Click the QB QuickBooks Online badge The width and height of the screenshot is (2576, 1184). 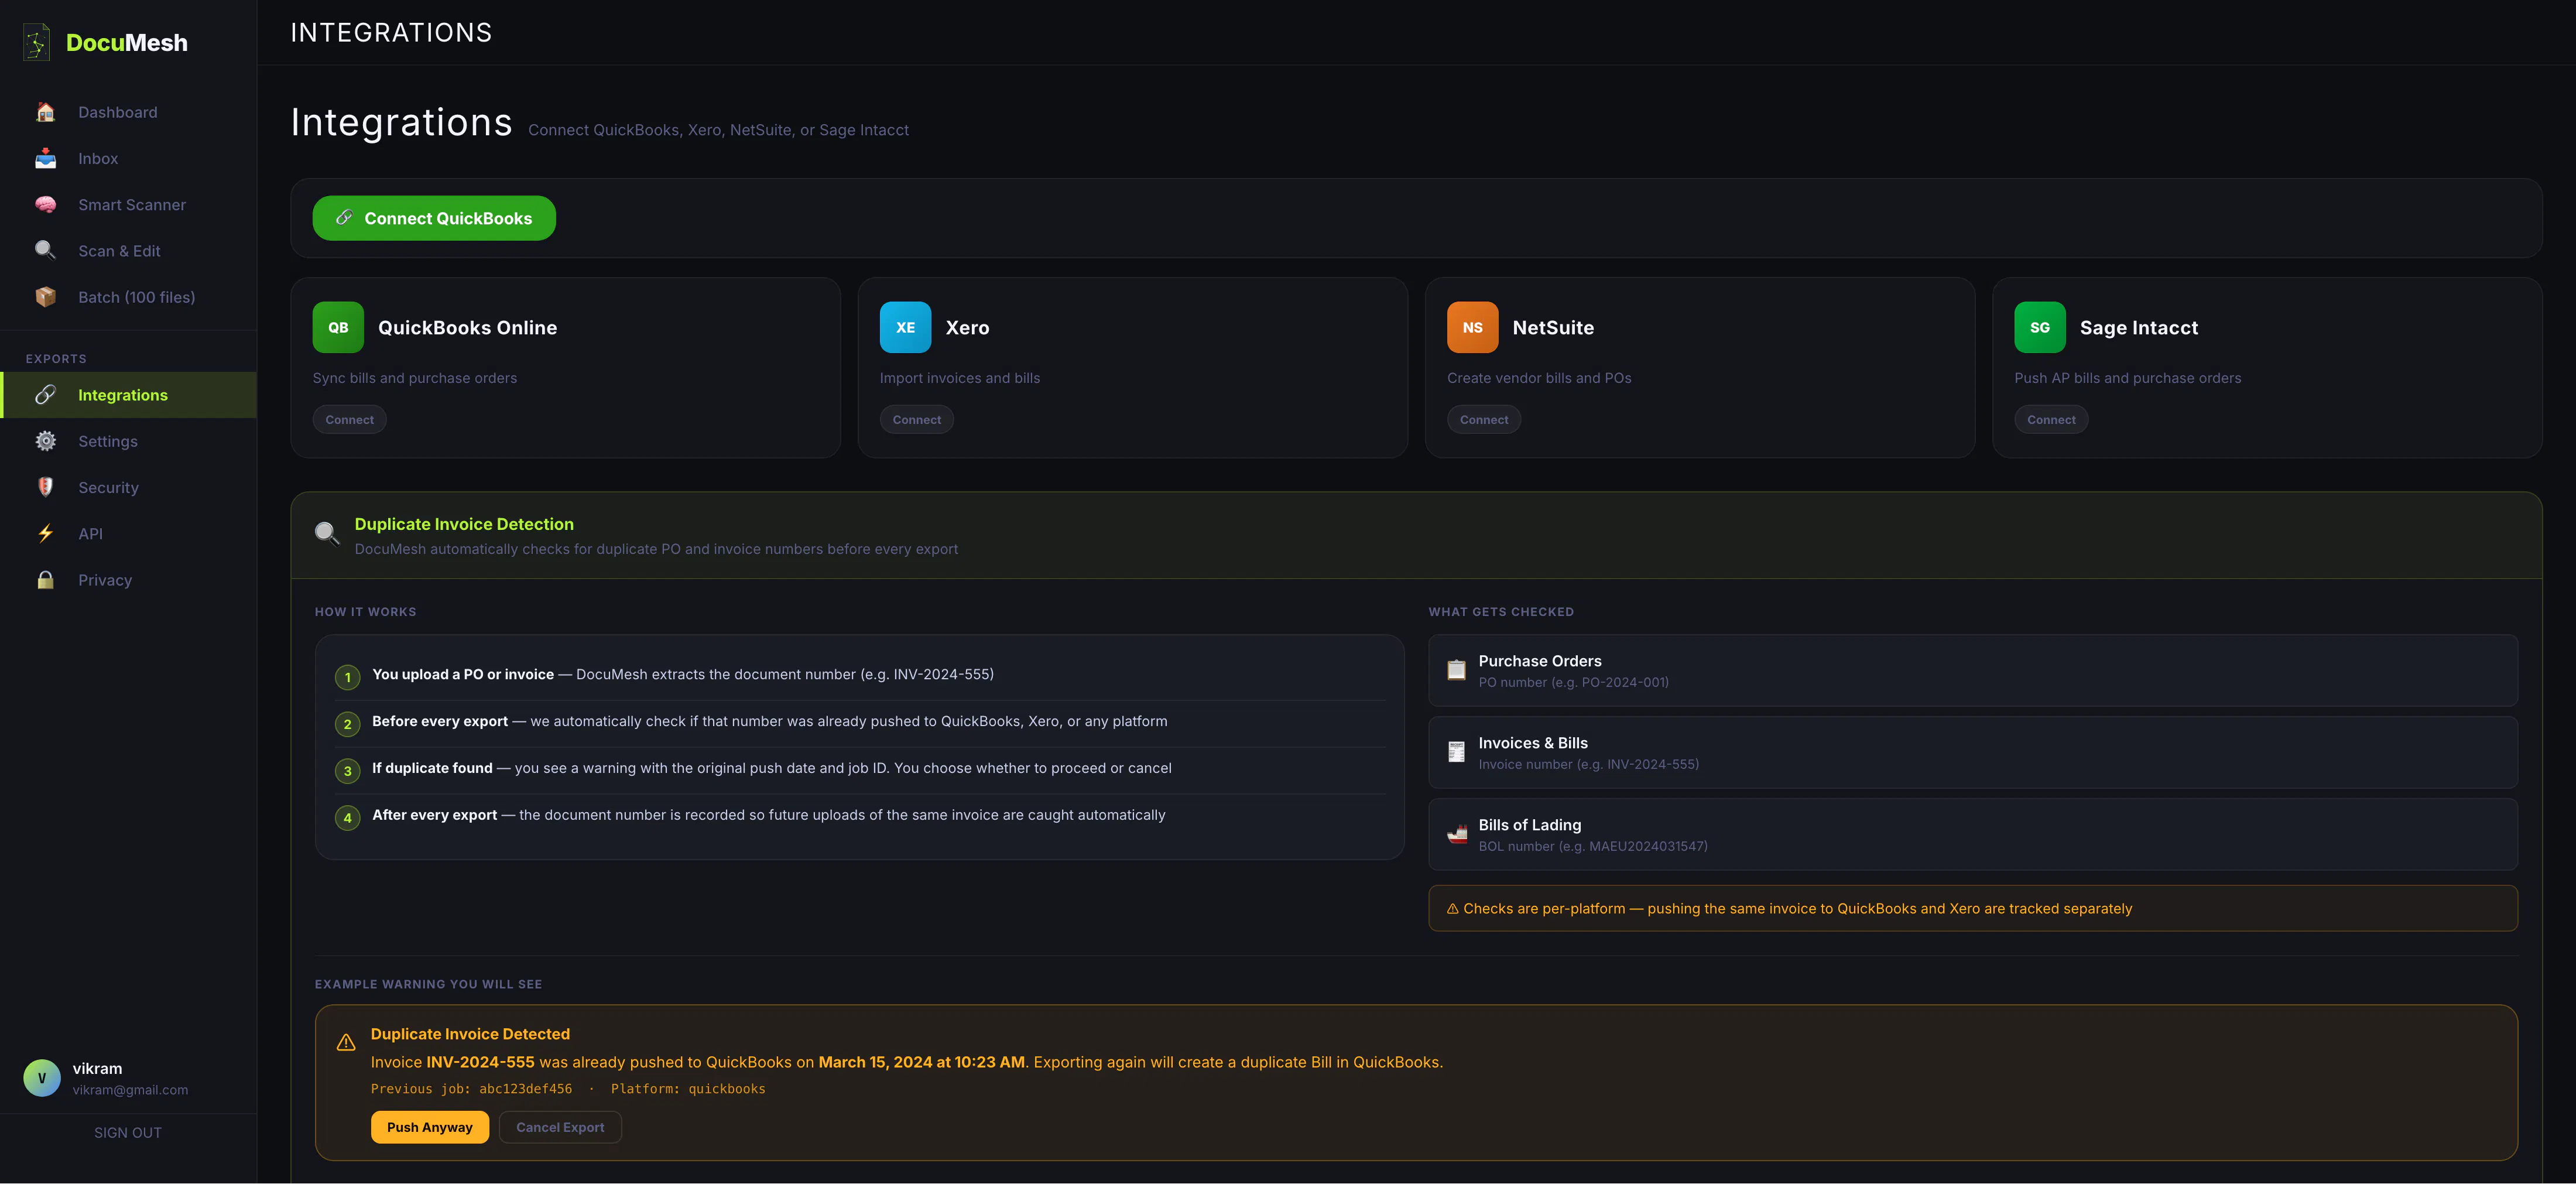point(338,327)
